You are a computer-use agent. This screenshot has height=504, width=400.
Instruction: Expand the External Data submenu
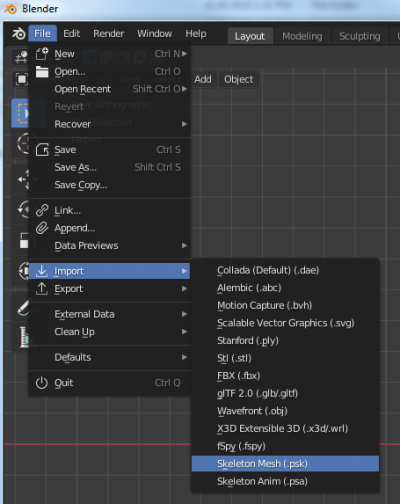click(184, 314)
